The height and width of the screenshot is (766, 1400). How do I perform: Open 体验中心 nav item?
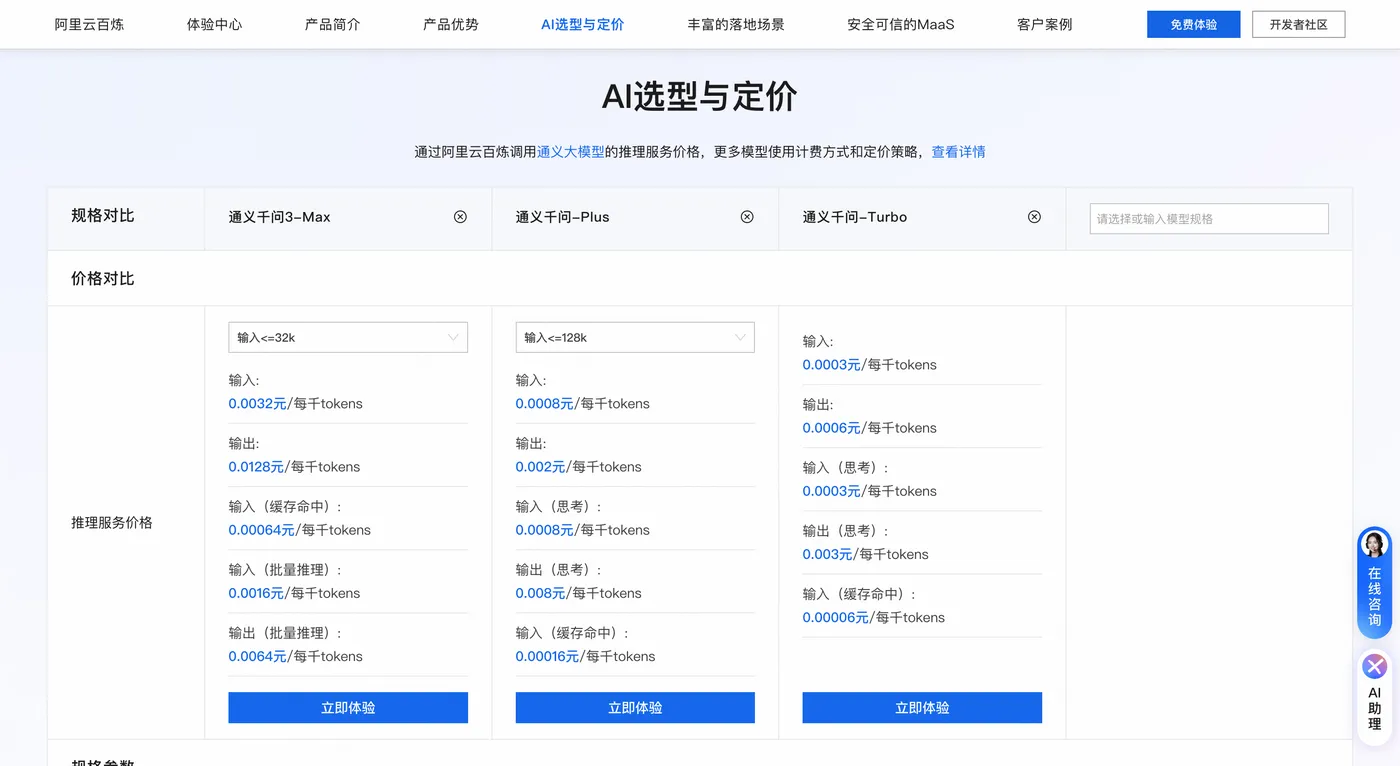[x=214, y=24]
